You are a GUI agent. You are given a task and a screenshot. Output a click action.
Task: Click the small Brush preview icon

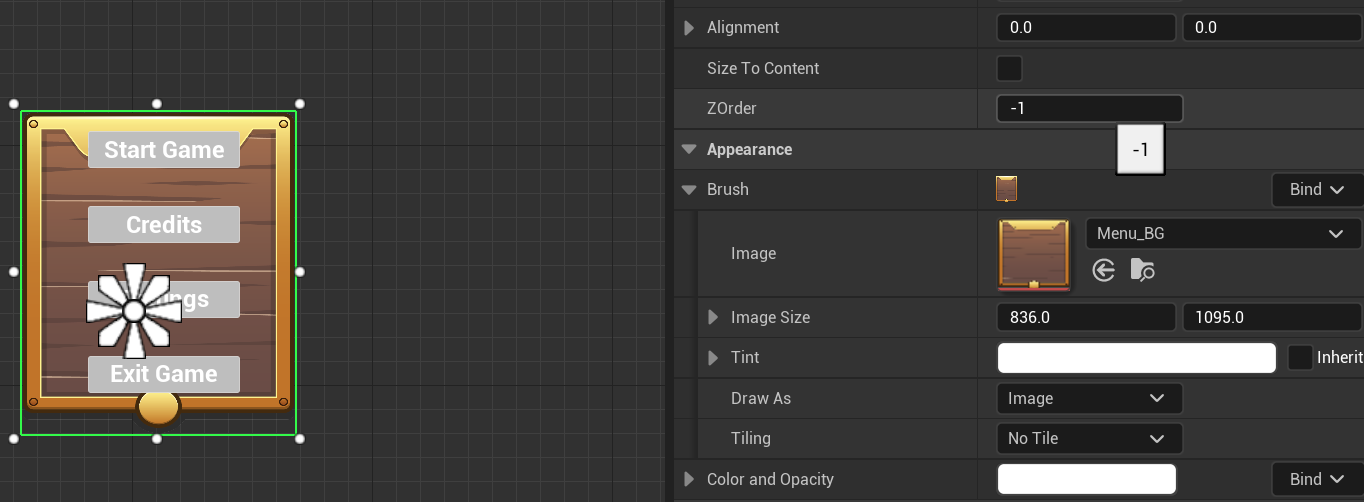point(1007,189)
